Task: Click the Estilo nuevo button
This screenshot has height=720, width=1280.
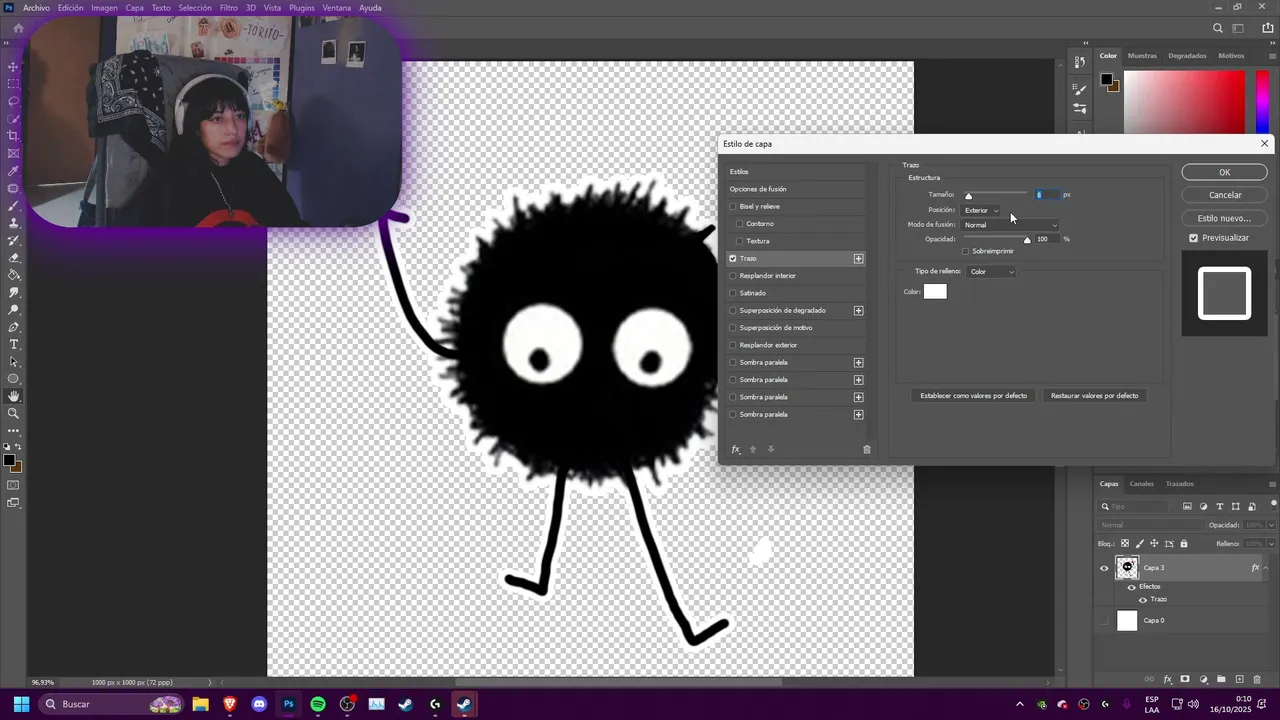Action: tap(1224, 218)
